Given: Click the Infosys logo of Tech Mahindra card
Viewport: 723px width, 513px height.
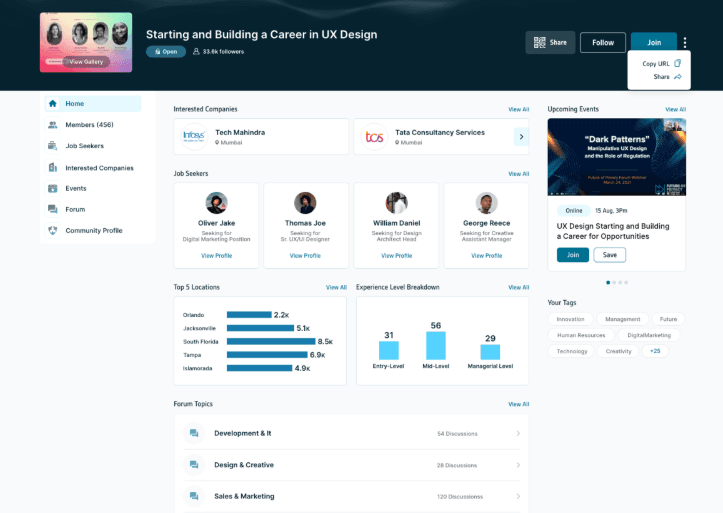Looking at the screenshot, I should point(194,136).
